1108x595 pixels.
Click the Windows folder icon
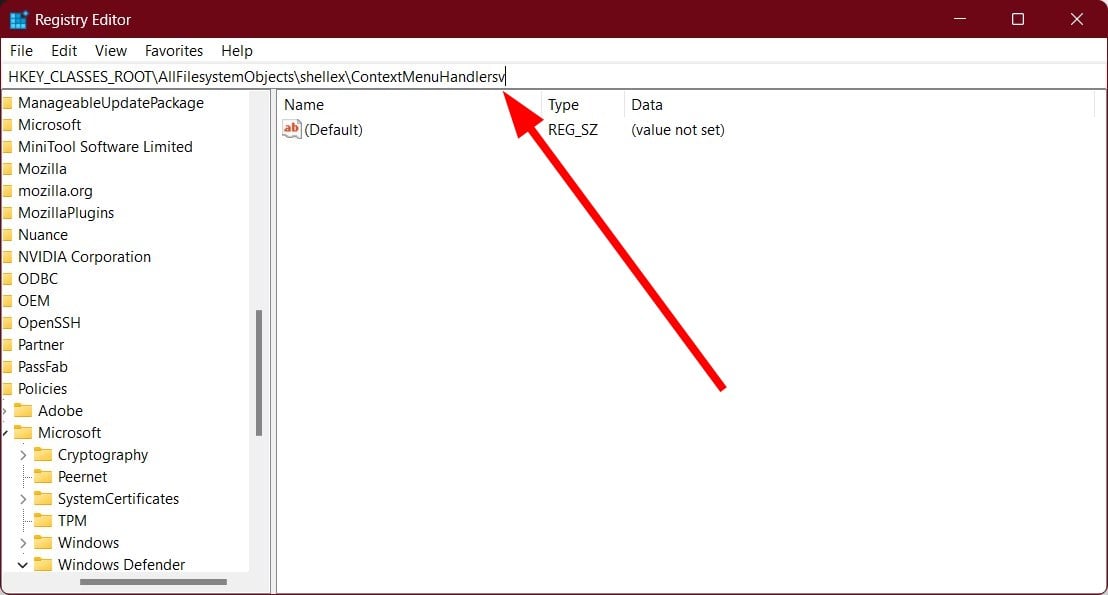tap(43, 542)
